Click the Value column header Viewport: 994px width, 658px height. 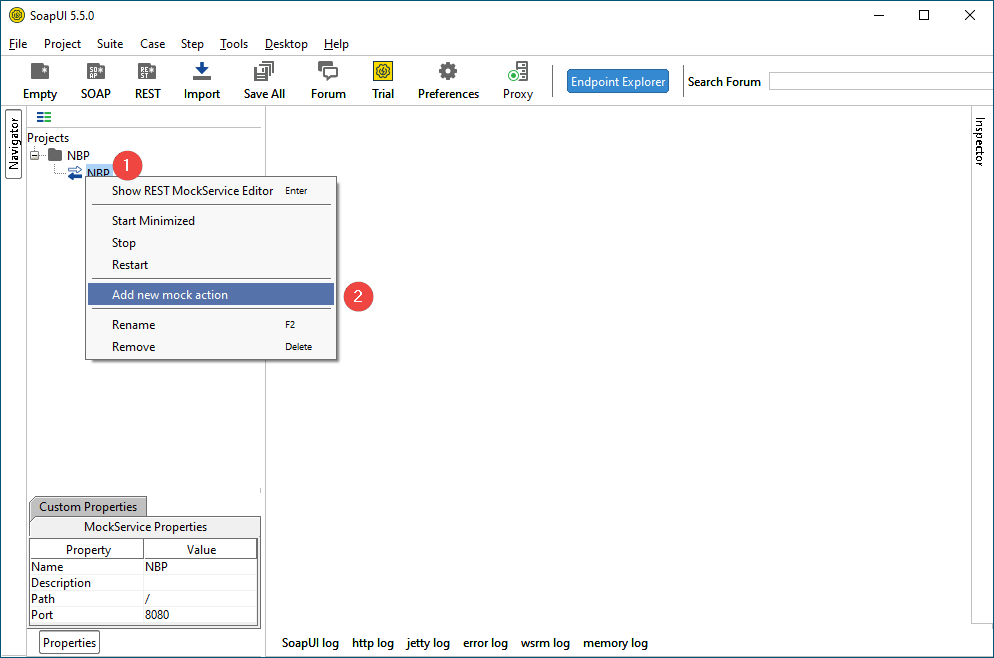pyautogui.click(x=201, y=550)
